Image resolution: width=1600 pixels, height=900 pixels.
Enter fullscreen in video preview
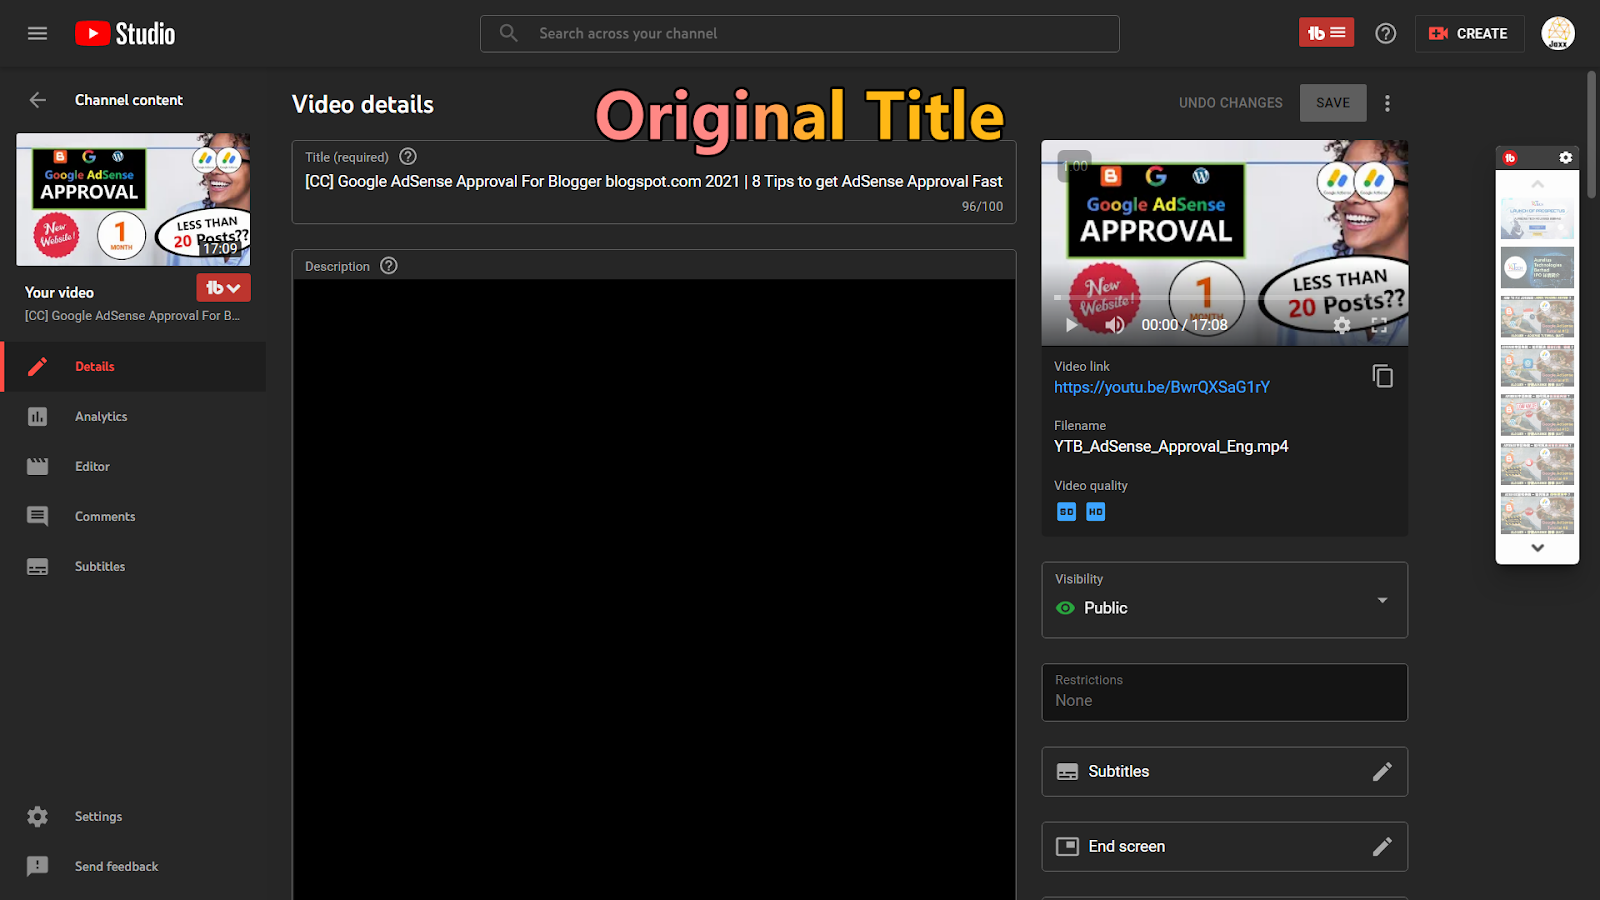tap(1379, 325)
